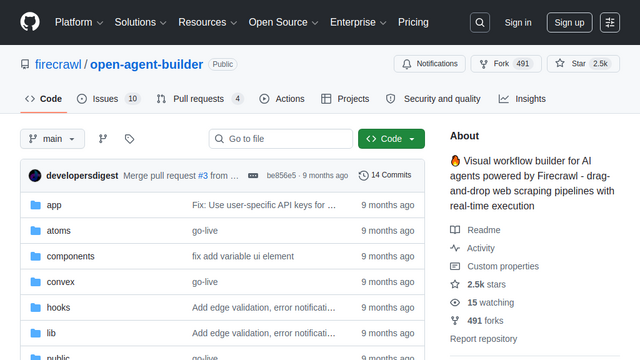Open the GitHub homepage logo

click(30, 22)
